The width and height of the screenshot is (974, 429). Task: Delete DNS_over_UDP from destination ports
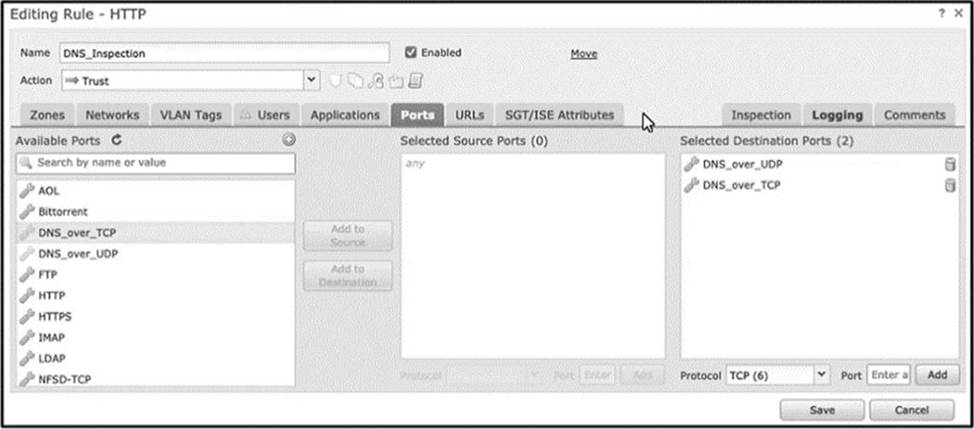coord(950,165)
